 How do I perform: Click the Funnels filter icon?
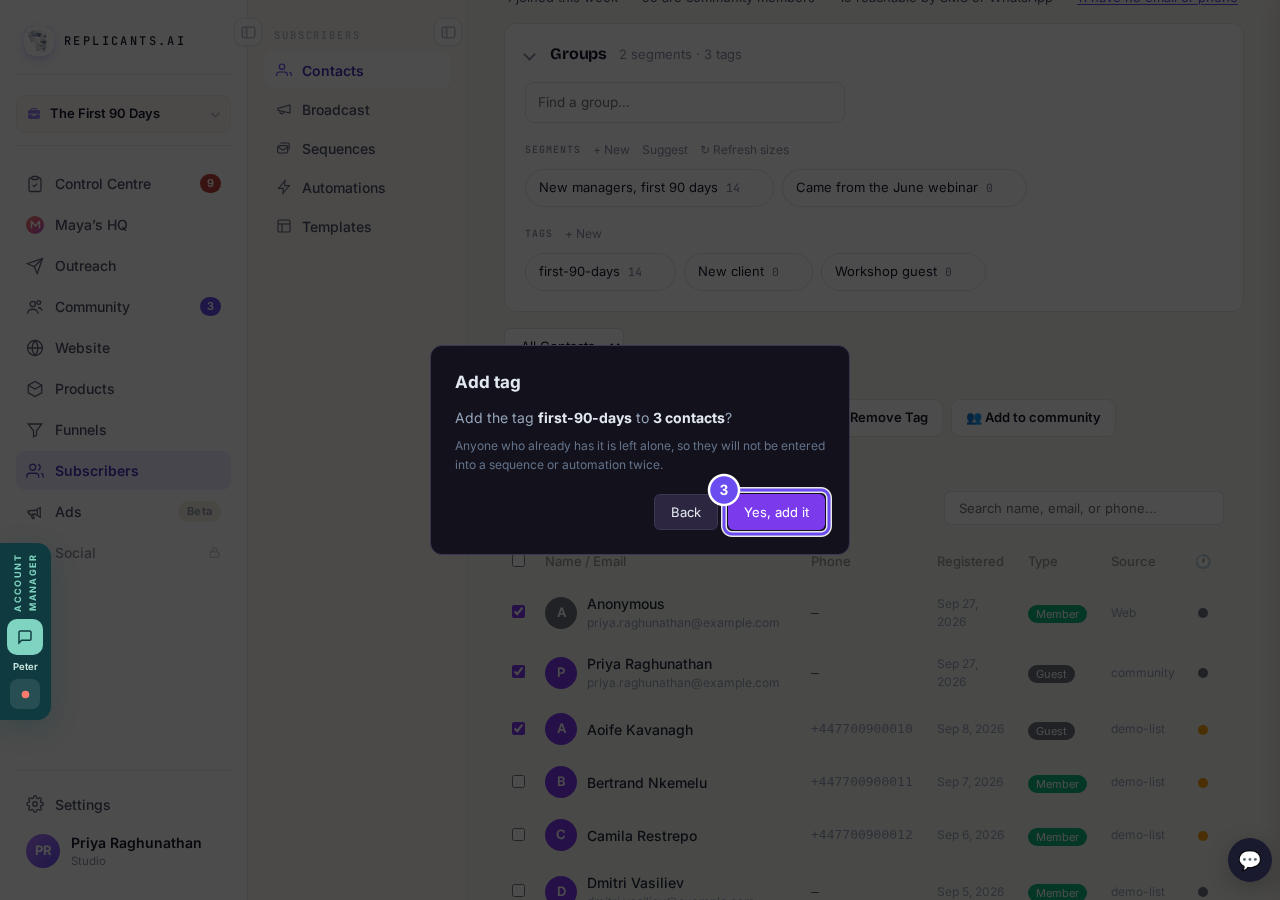pos(35,430)
